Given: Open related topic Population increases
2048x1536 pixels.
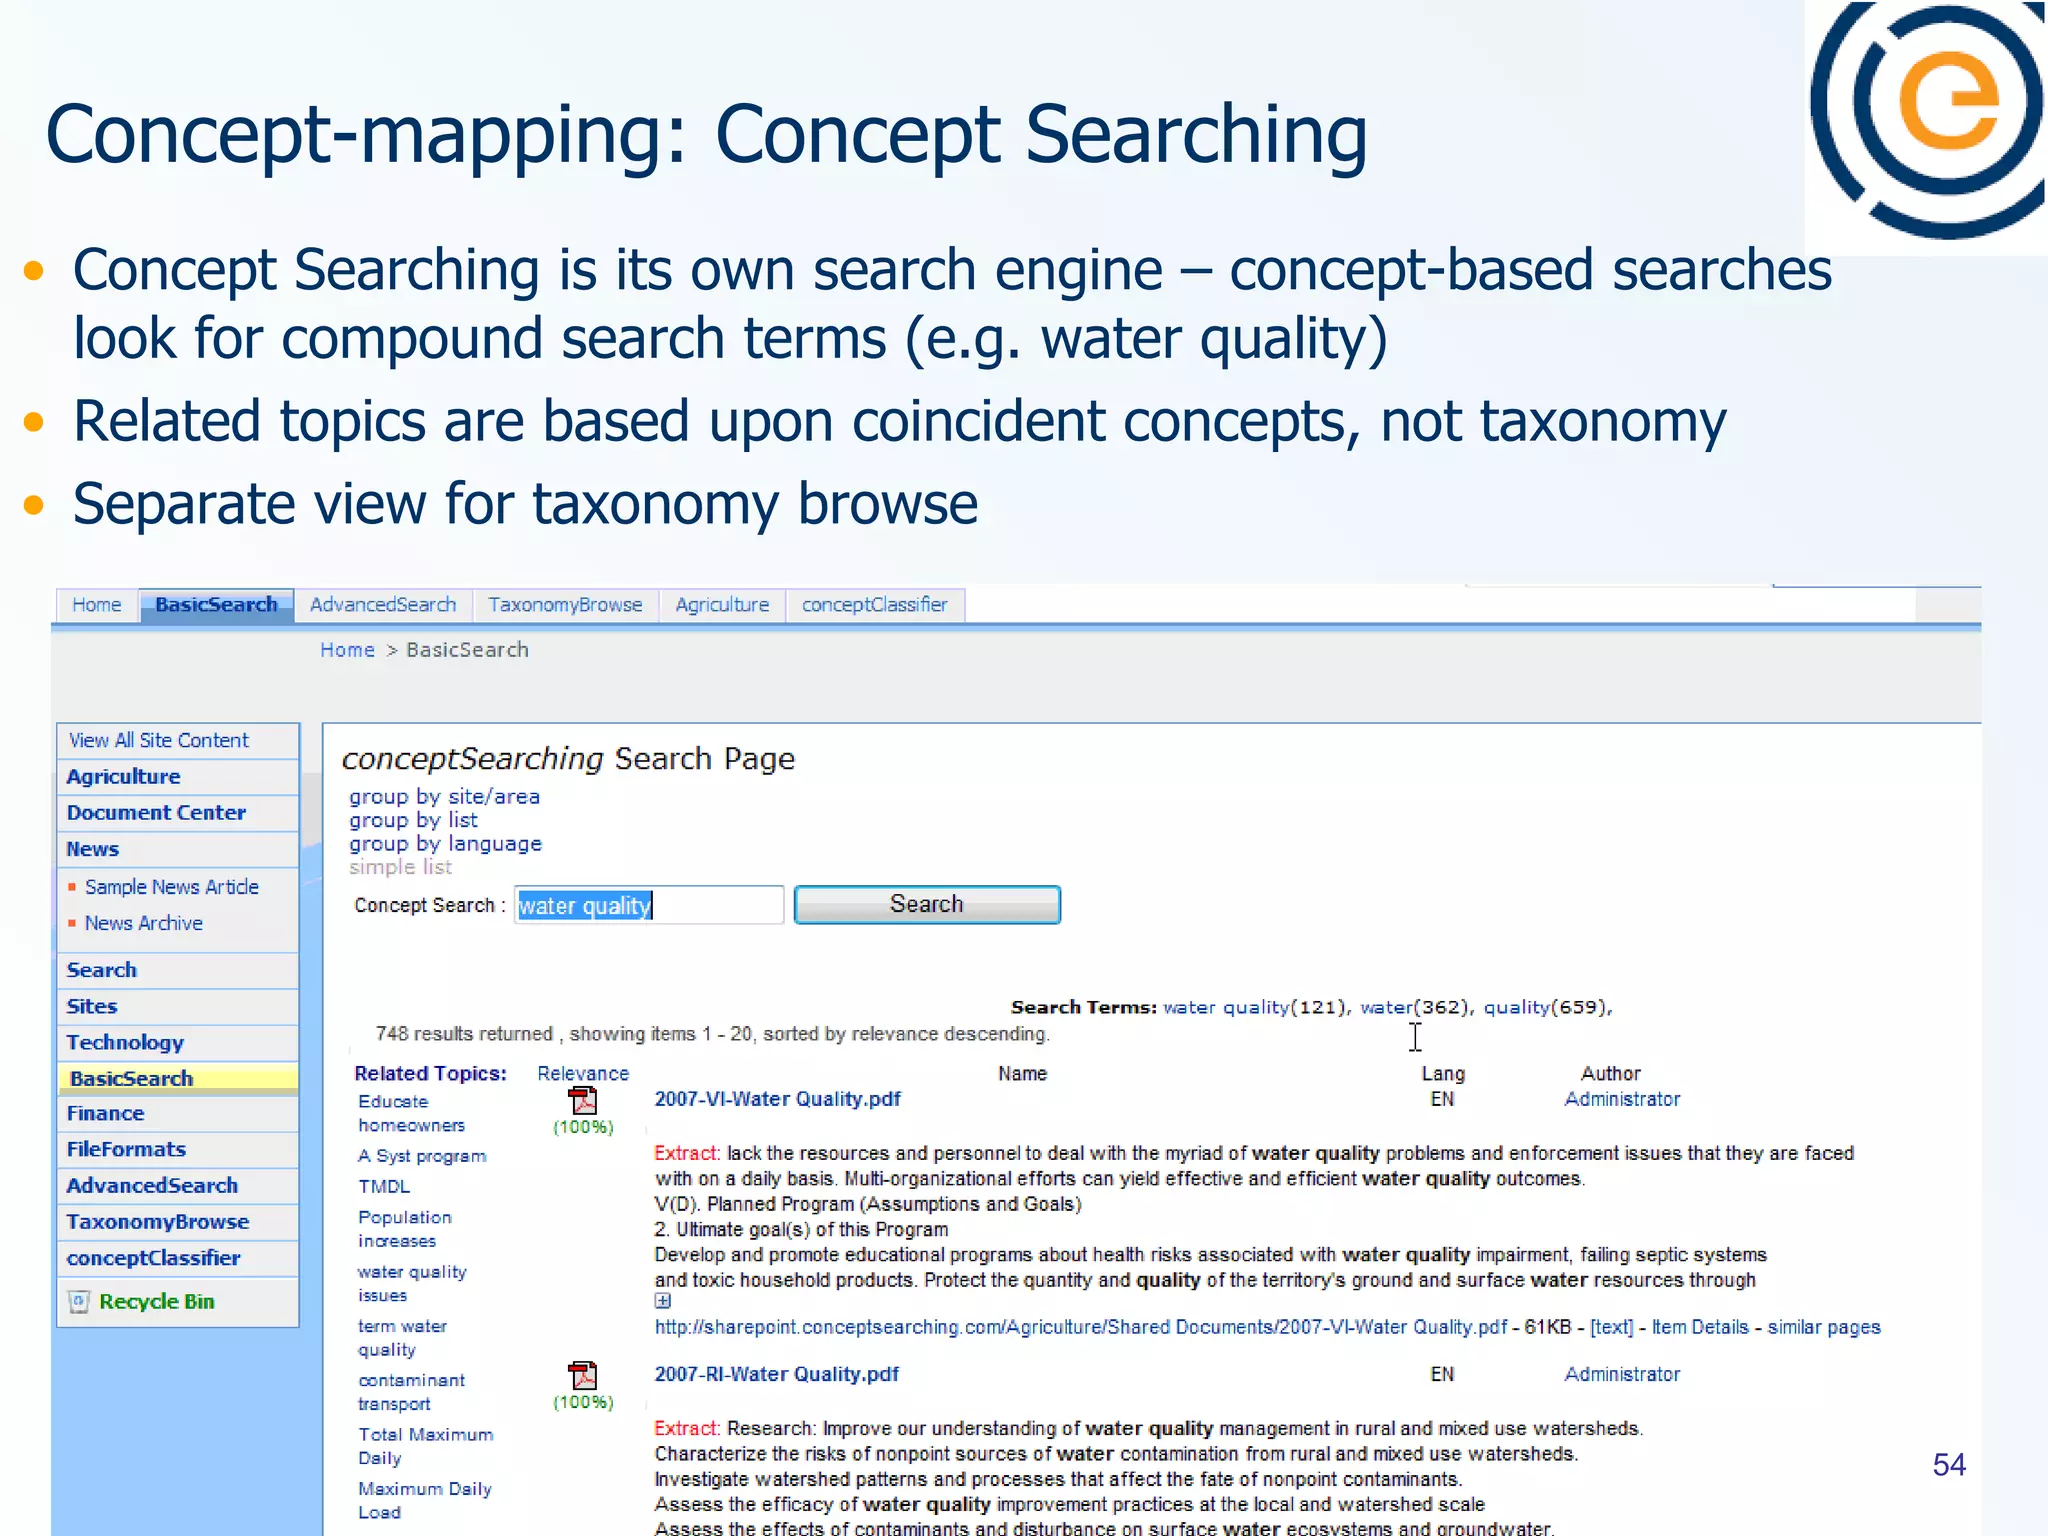Looking at the screenshot, I should click(x=405, y=1229).
